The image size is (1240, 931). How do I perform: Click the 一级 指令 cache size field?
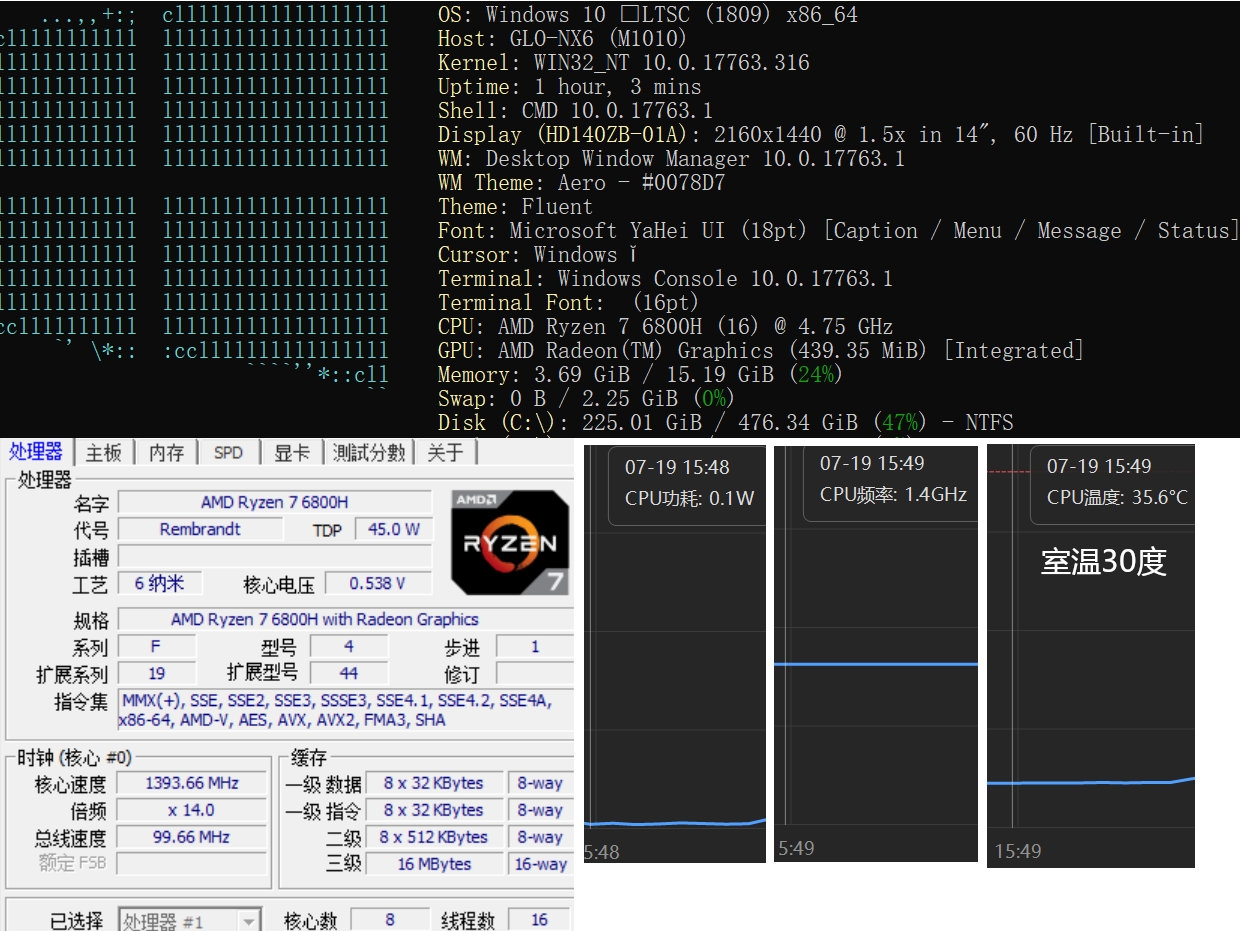pos(434,810)
